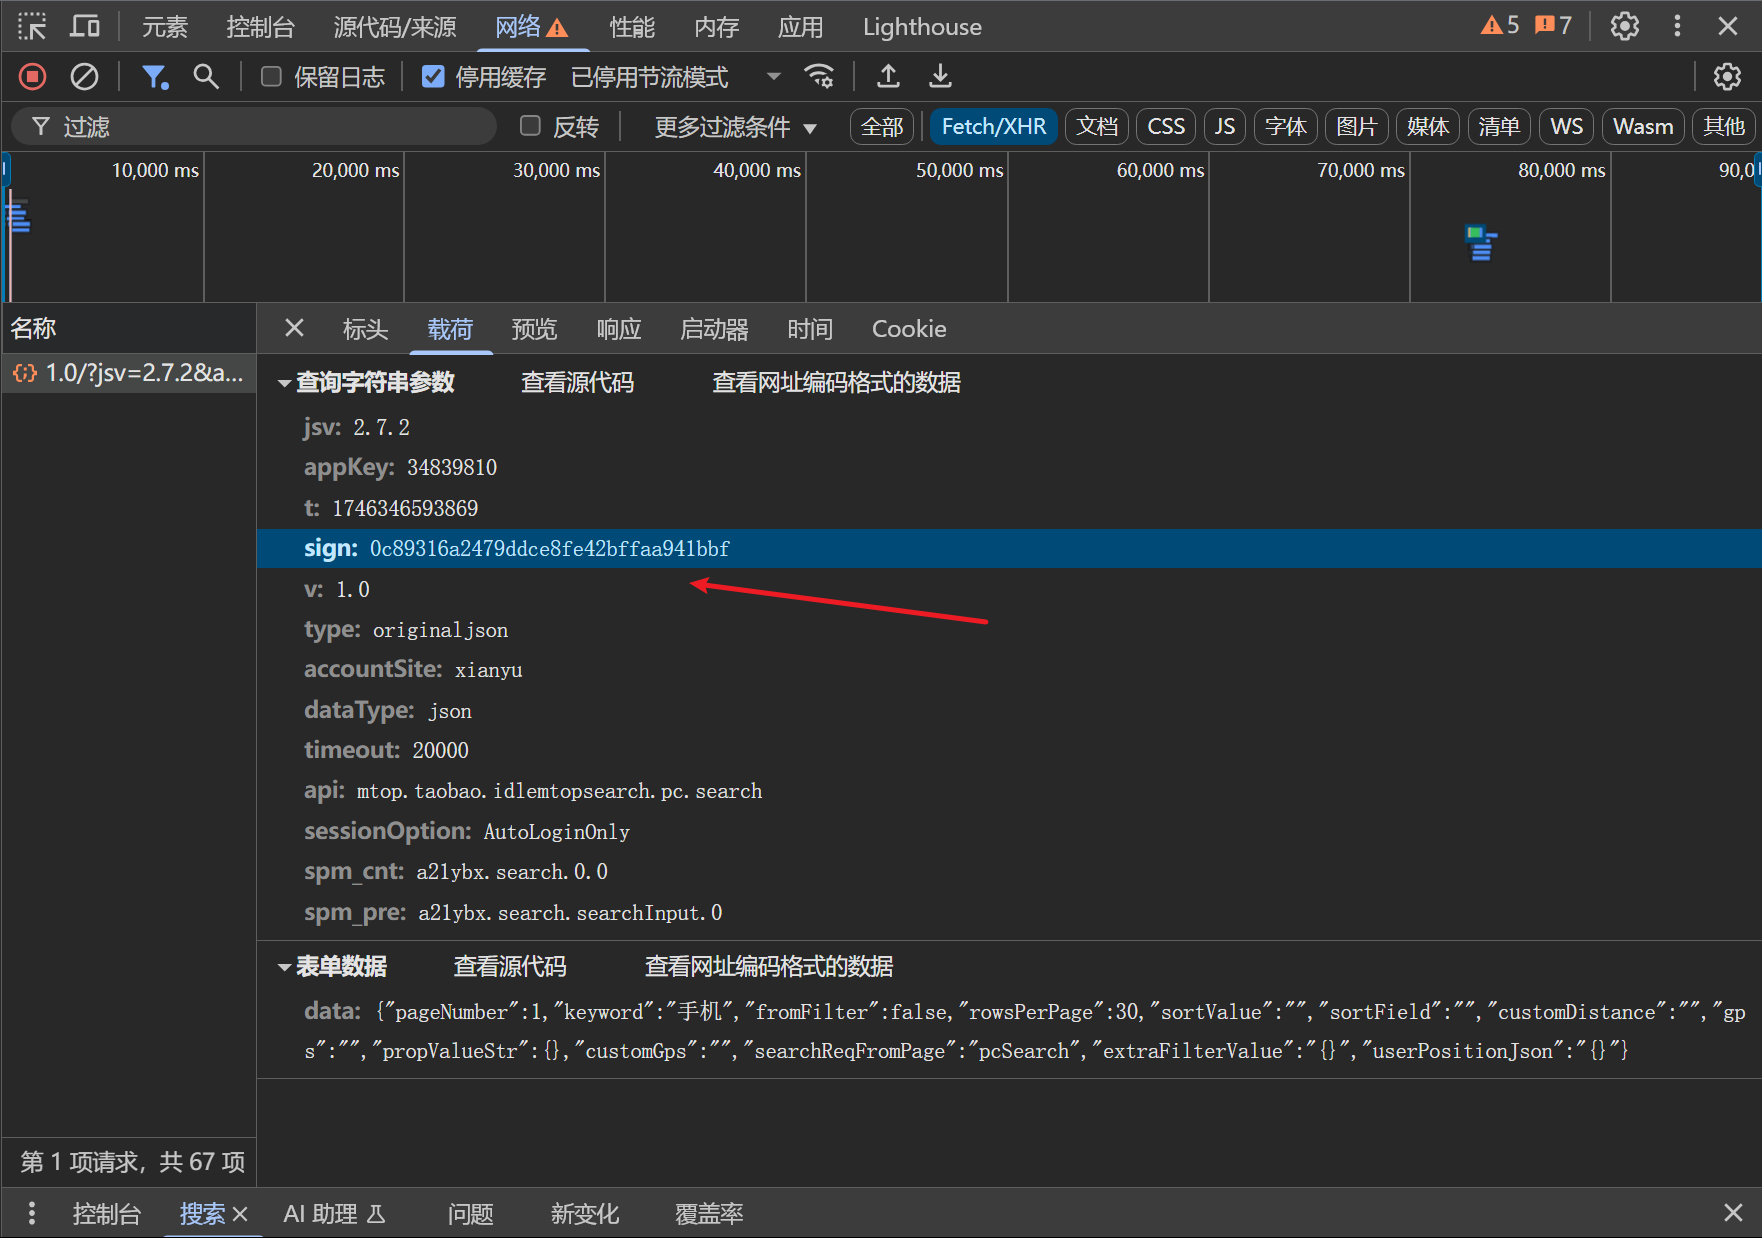1762x1238 pixels.
Task: Uncheck the 停用缓存 checkbox
Action: pos(433,77)
